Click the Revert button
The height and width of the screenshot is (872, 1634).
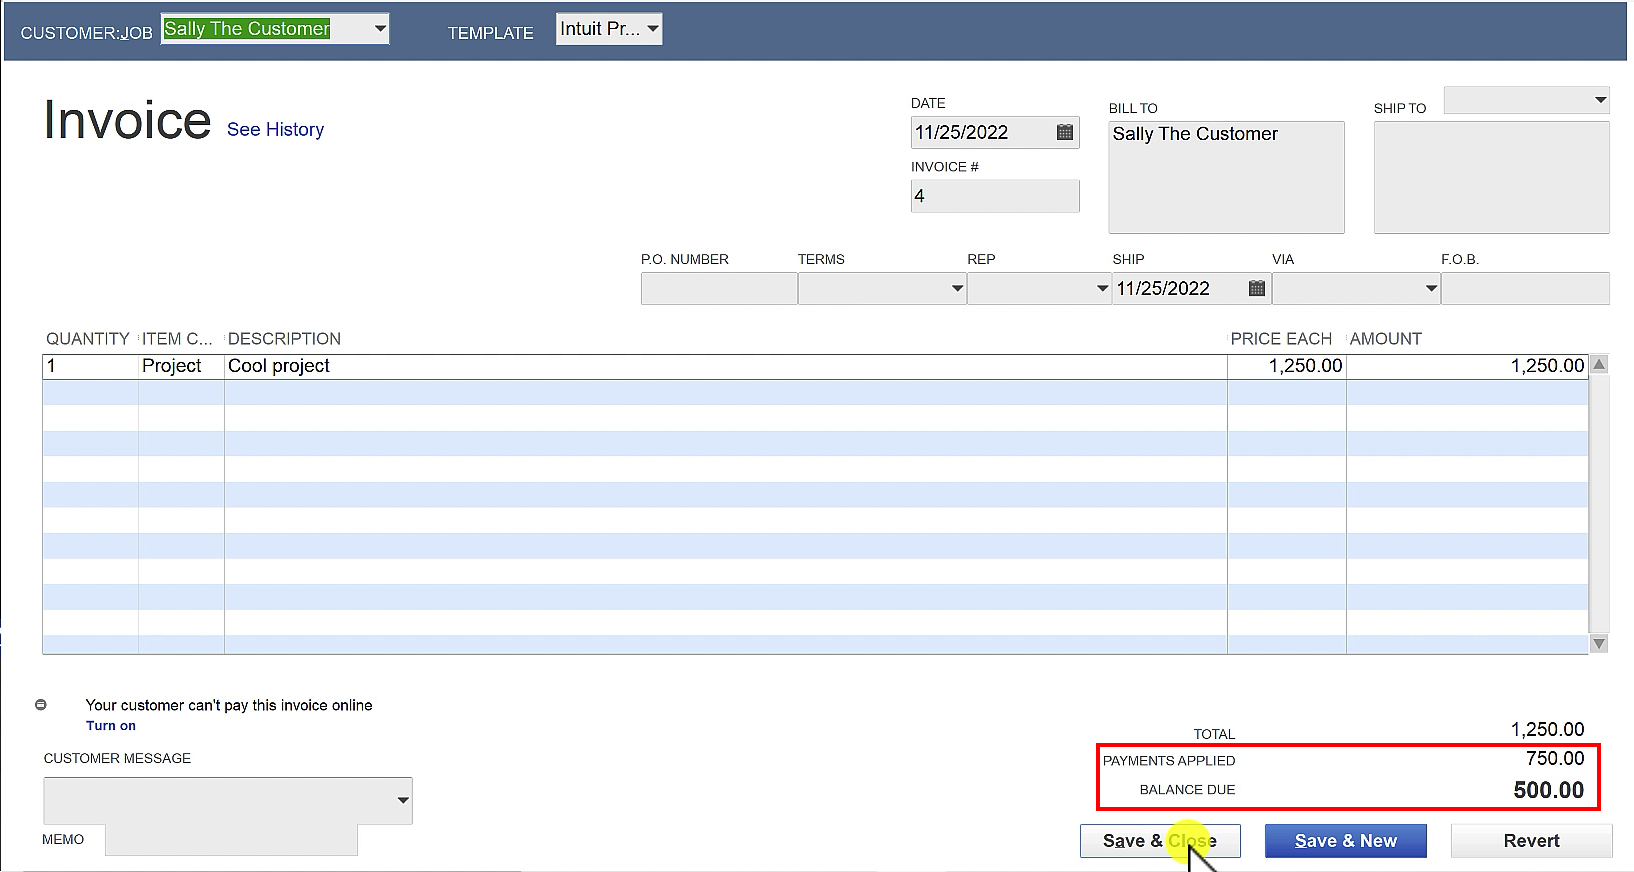coord(1532,841)
